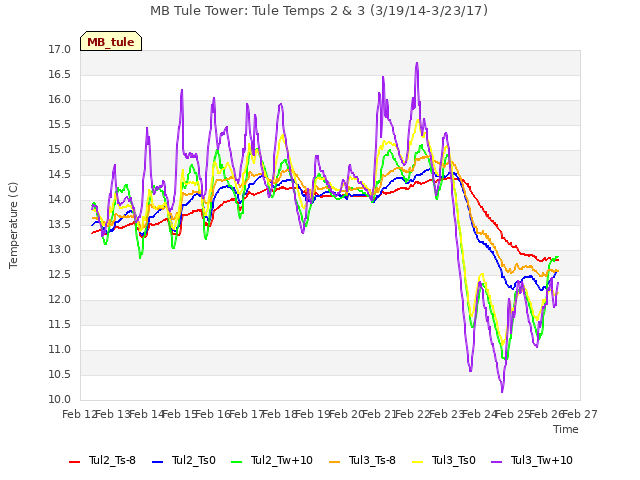The image size is (640, 480).
Task: Select the Tul3_Ts-8 legend label
Action: pyautogui.click(x=372, y=460)
